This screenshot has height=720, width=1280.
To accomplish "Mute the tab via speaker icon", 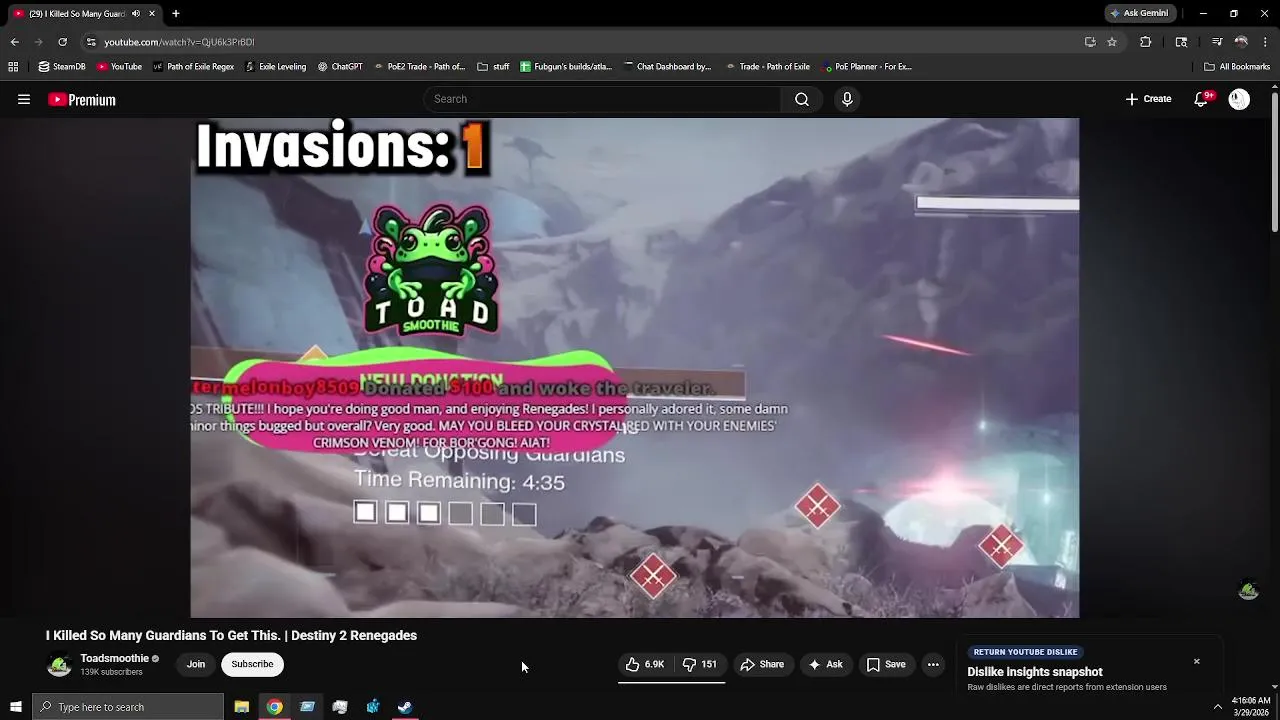I will pyautogui.click(x=136, y=14).
